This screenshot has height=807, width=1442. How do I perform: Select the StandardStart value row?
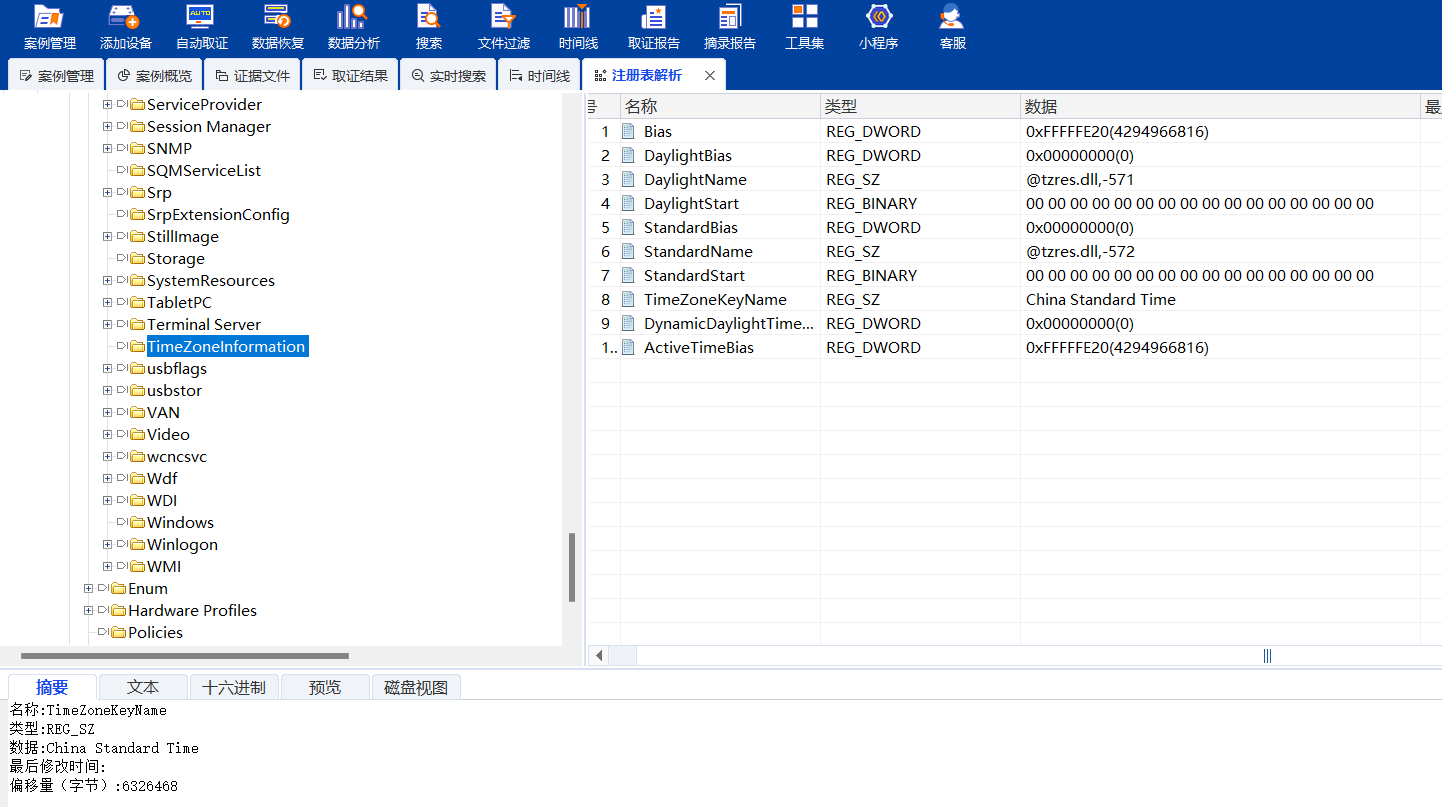tap(1014, 276)
